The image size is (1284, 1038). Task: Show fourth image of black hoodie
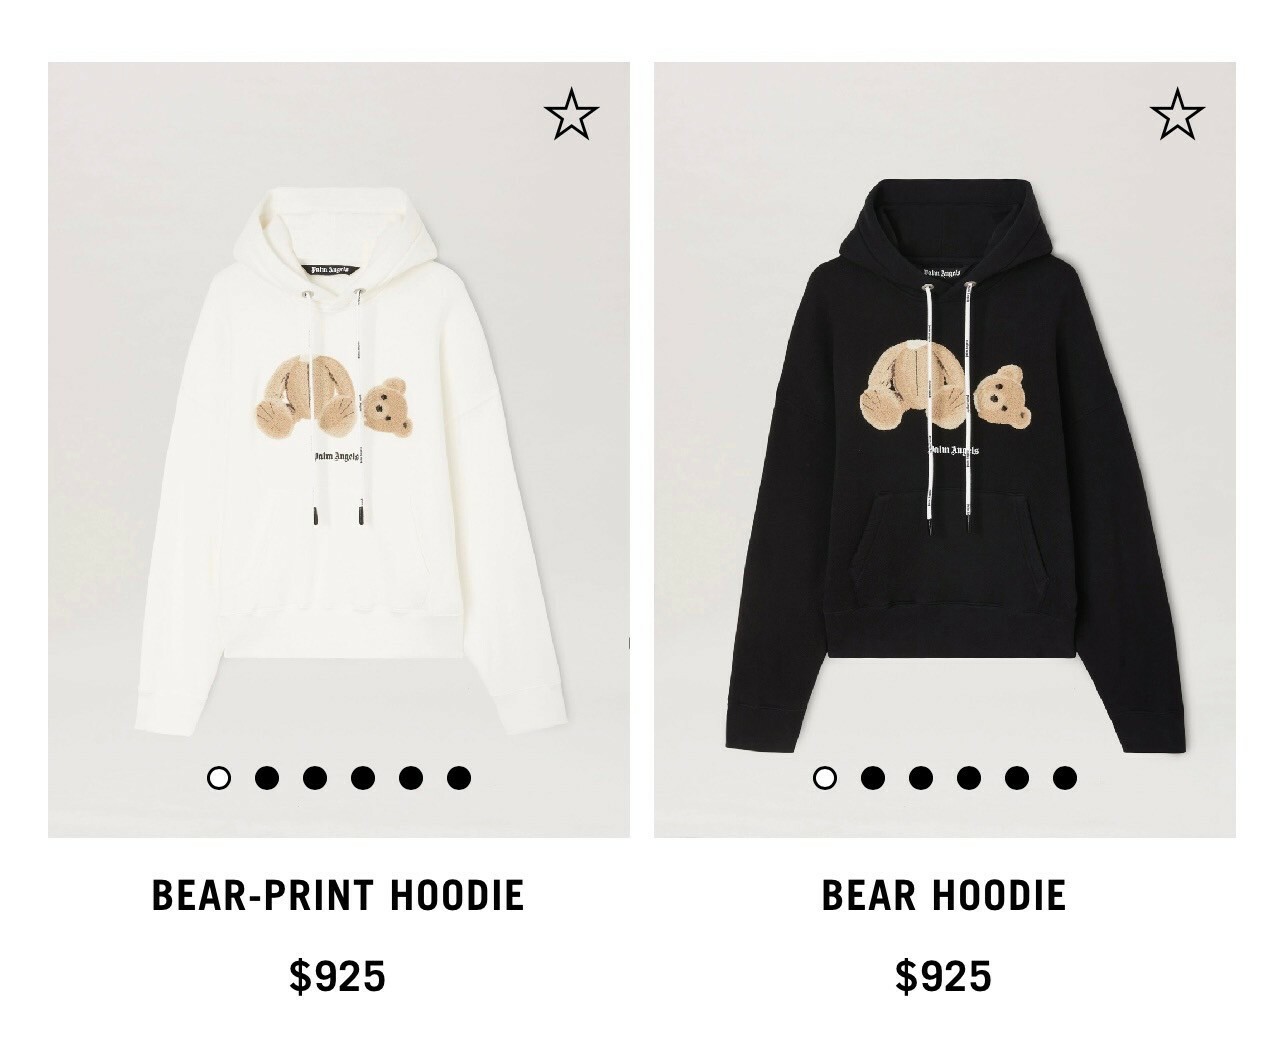[x=969, y=777]
